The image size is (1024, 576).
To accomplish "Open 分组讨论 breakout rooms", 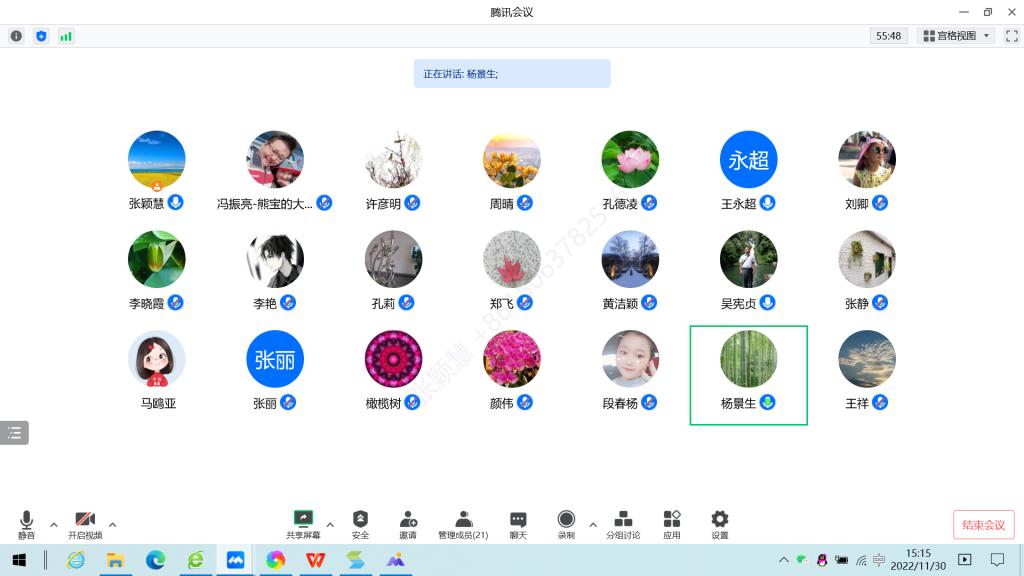I will coord(623,524).
